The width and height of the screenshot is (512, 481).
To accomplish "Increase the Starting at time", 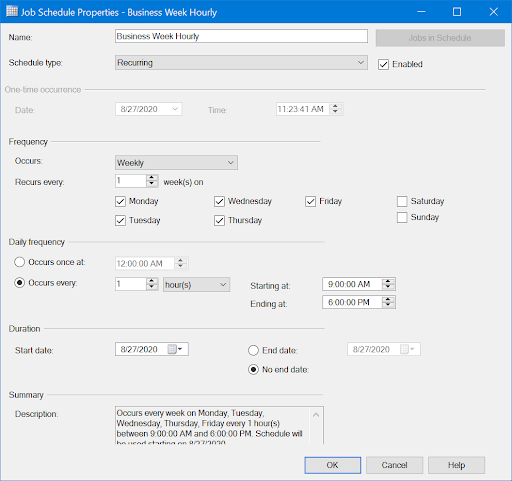I will point(388,281).
